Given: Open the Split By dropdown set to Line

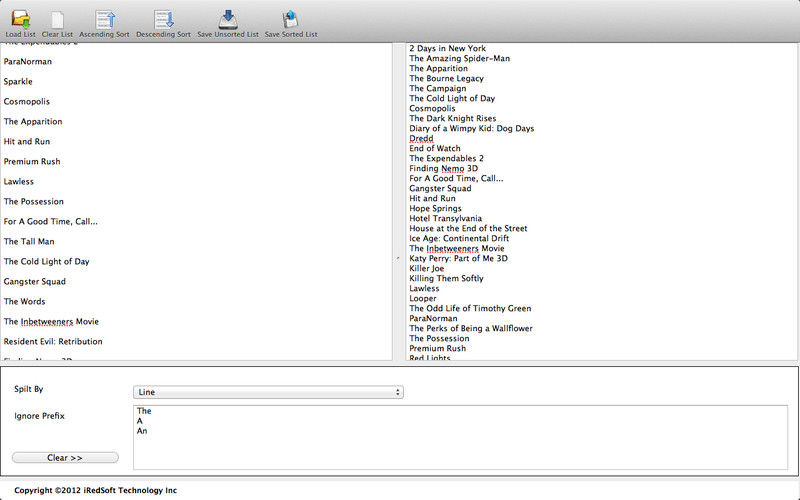Looking at the screenshot, I should tap(268, 392).
